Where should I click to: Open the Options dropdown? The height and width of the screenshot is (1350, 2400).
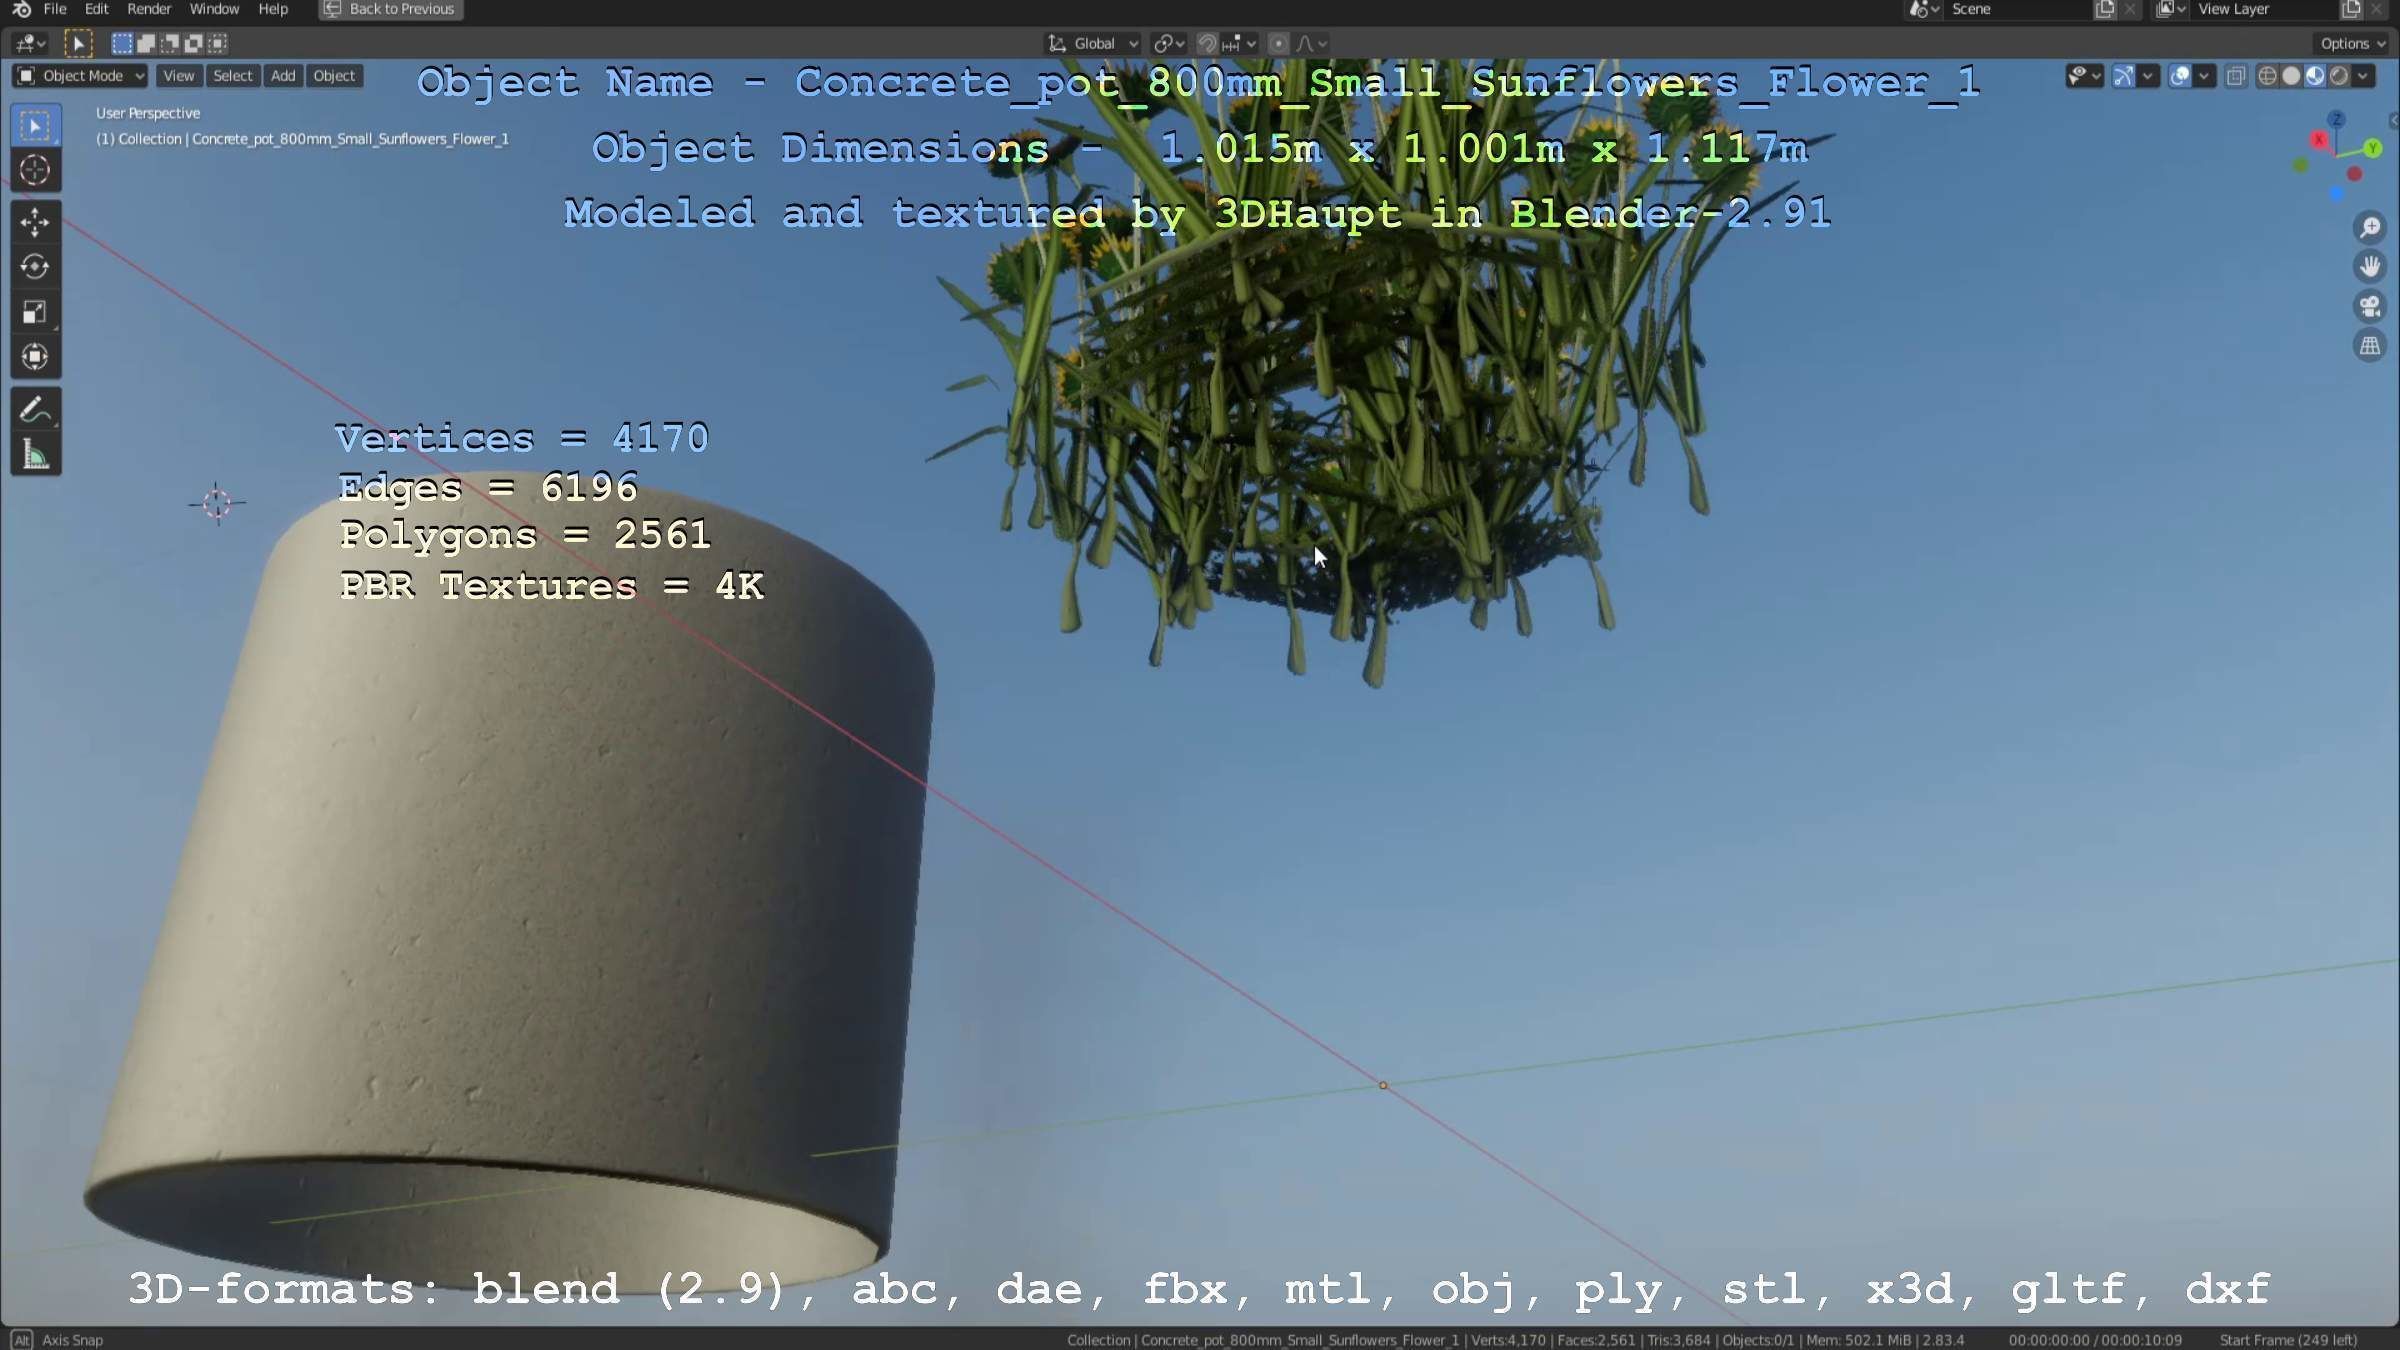pos(2352,43)
